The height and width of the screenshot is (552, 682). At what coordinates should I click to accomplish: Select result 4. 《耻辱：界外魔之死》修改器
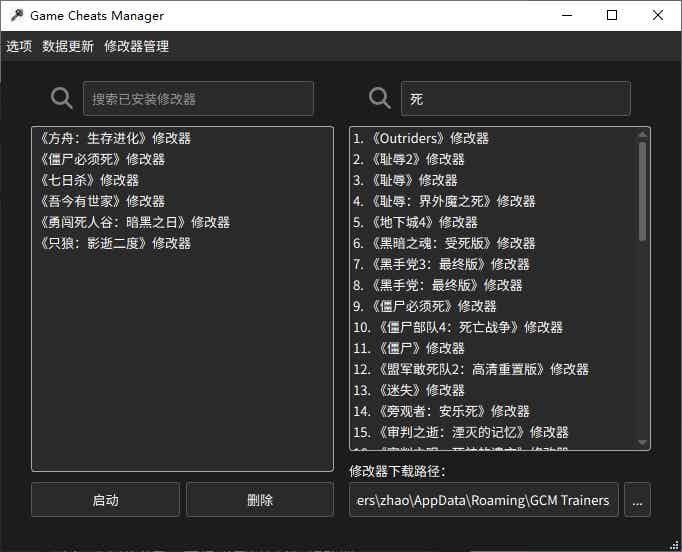[494, 201]
